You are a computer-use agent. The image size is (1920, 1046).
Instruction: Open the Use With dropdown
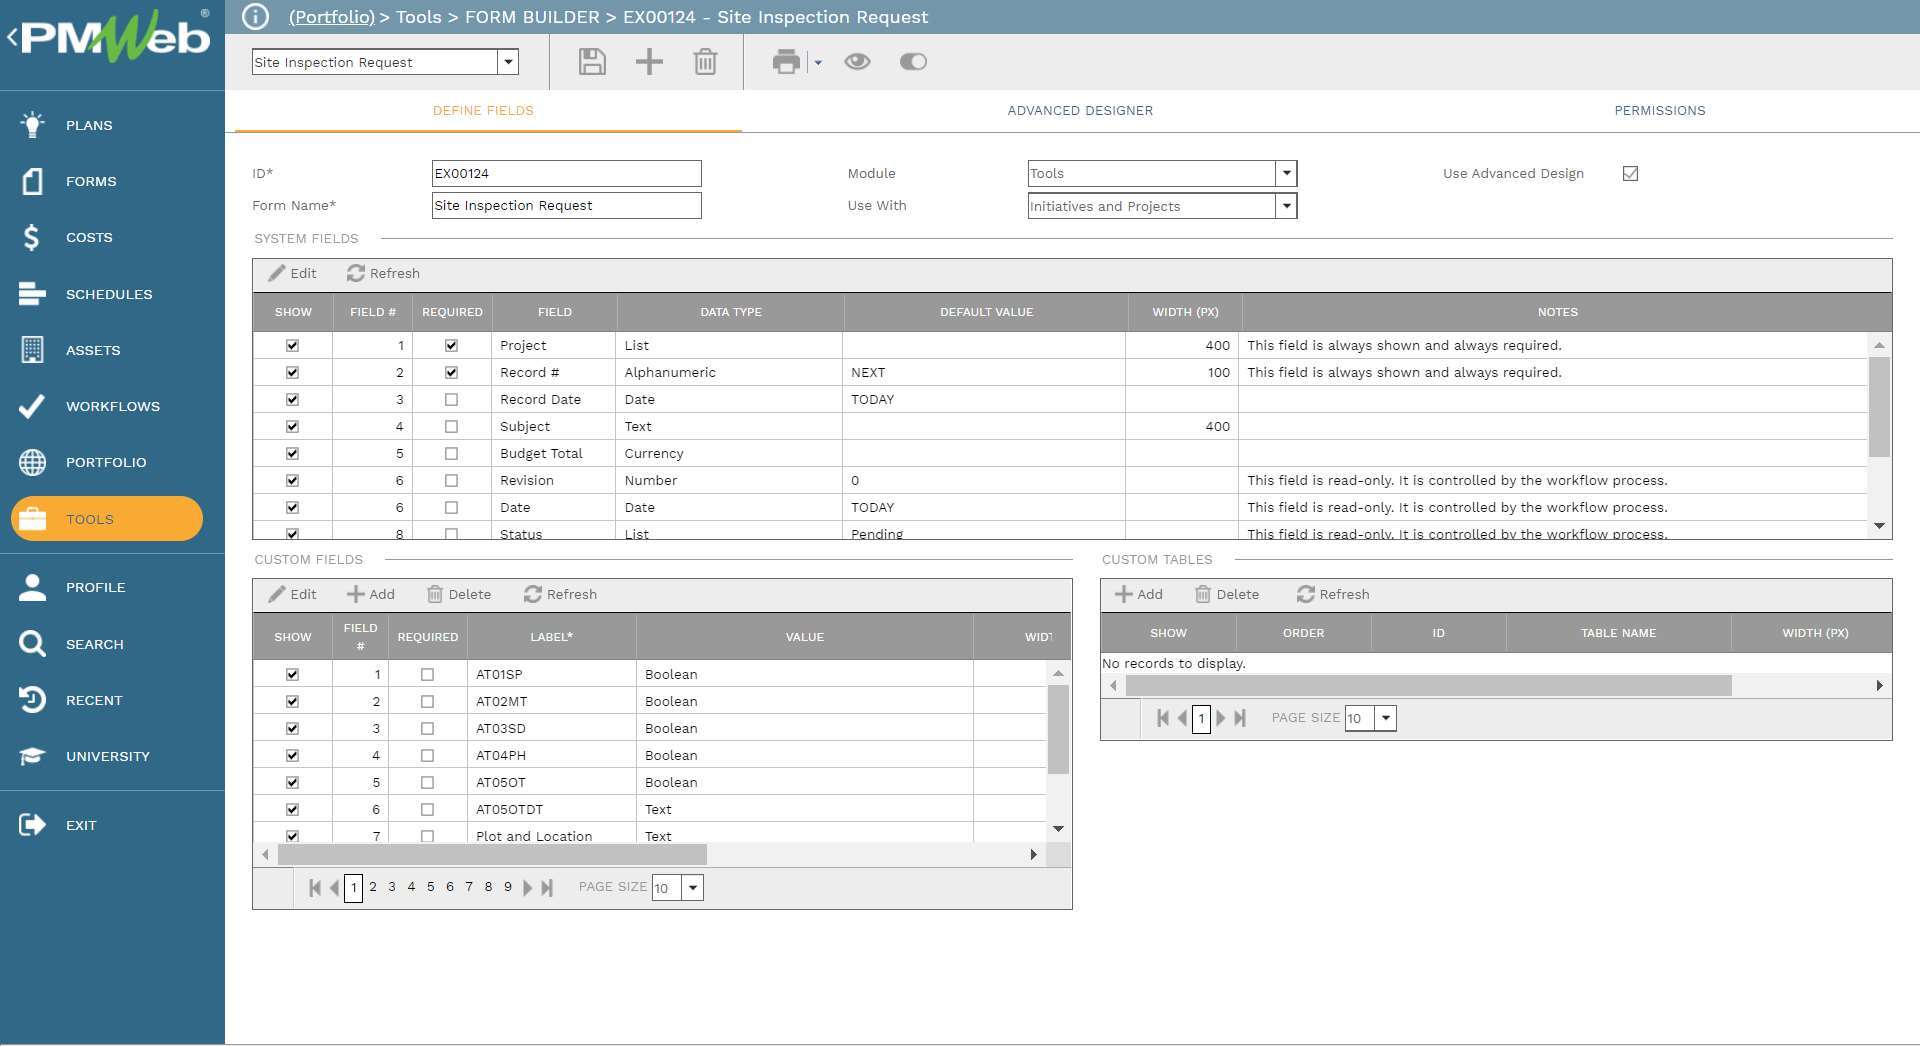pos(1287,206)
